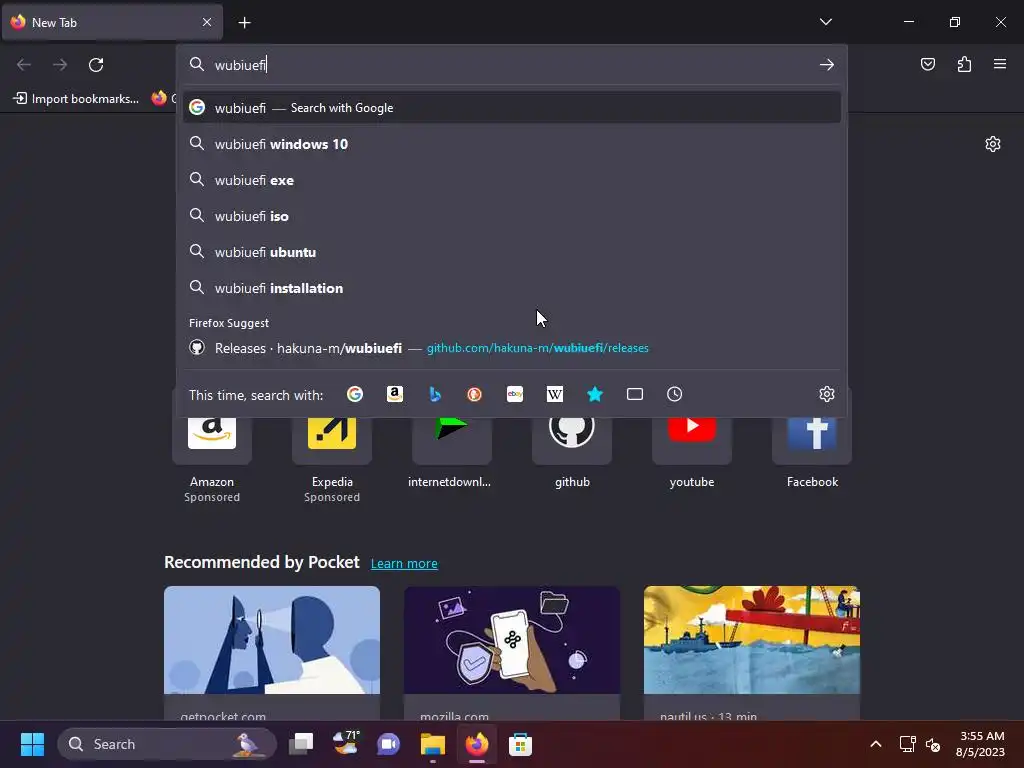The image size is (1024, 768).
Task: Open the list all tabs chevron
Action: click(x=825, y=22)
